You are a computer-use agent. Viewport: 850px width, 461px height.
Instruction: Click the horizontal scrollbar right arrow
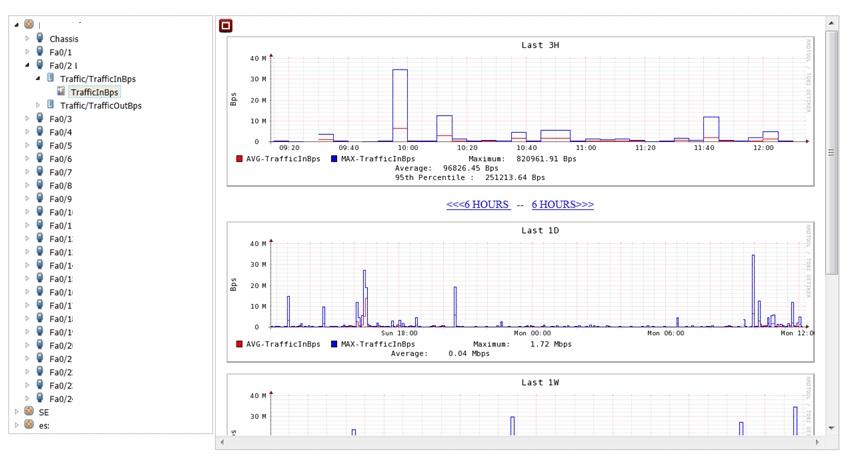pyautogui.click(x=817, y=443)
